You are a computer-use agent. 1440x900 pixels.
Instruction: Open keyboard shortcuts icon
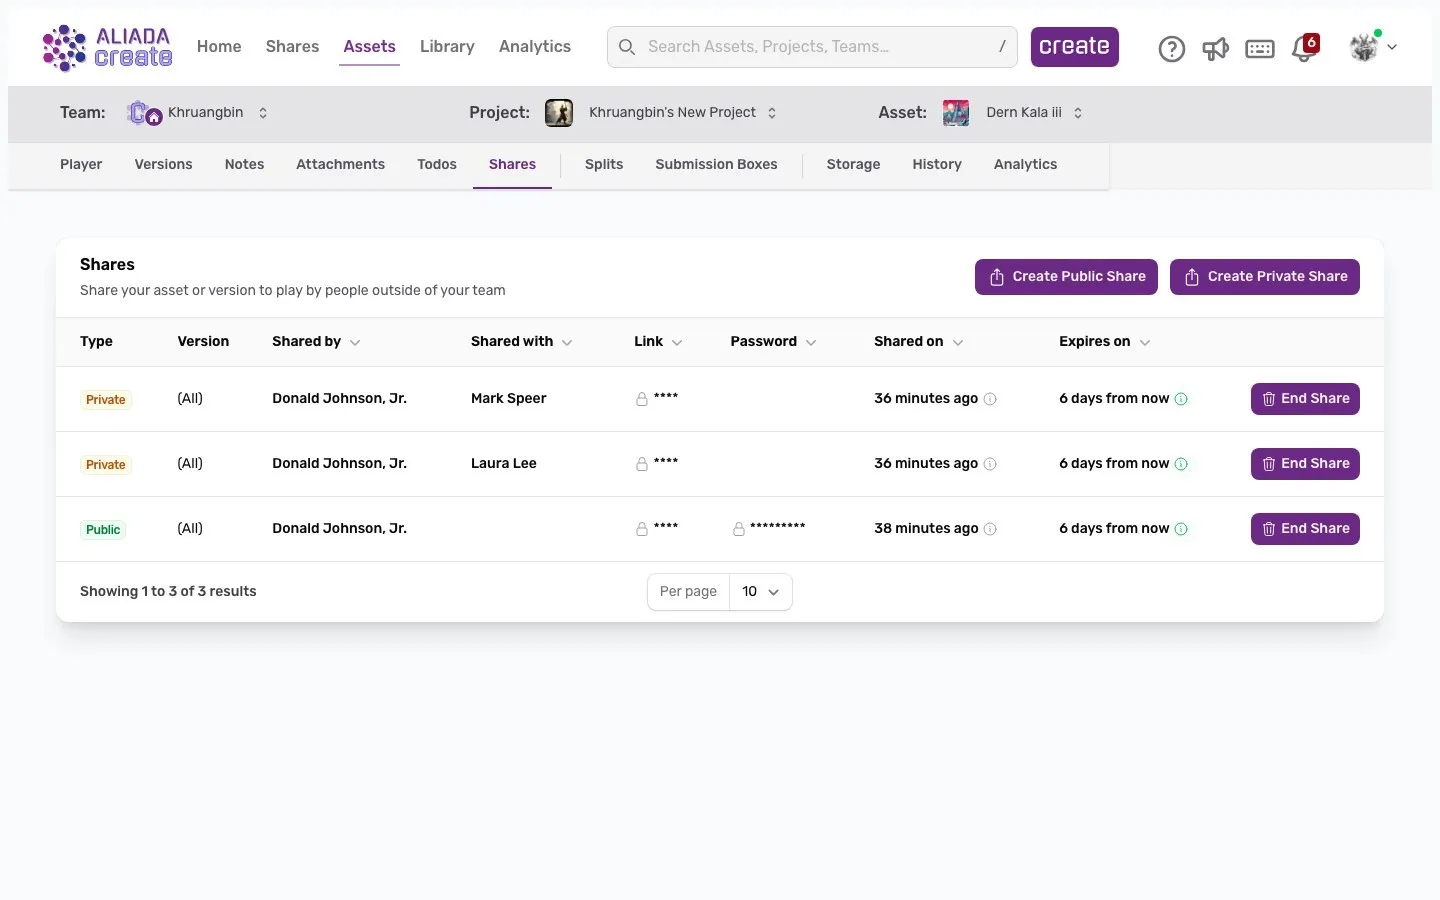click(x=1259, y=48)
